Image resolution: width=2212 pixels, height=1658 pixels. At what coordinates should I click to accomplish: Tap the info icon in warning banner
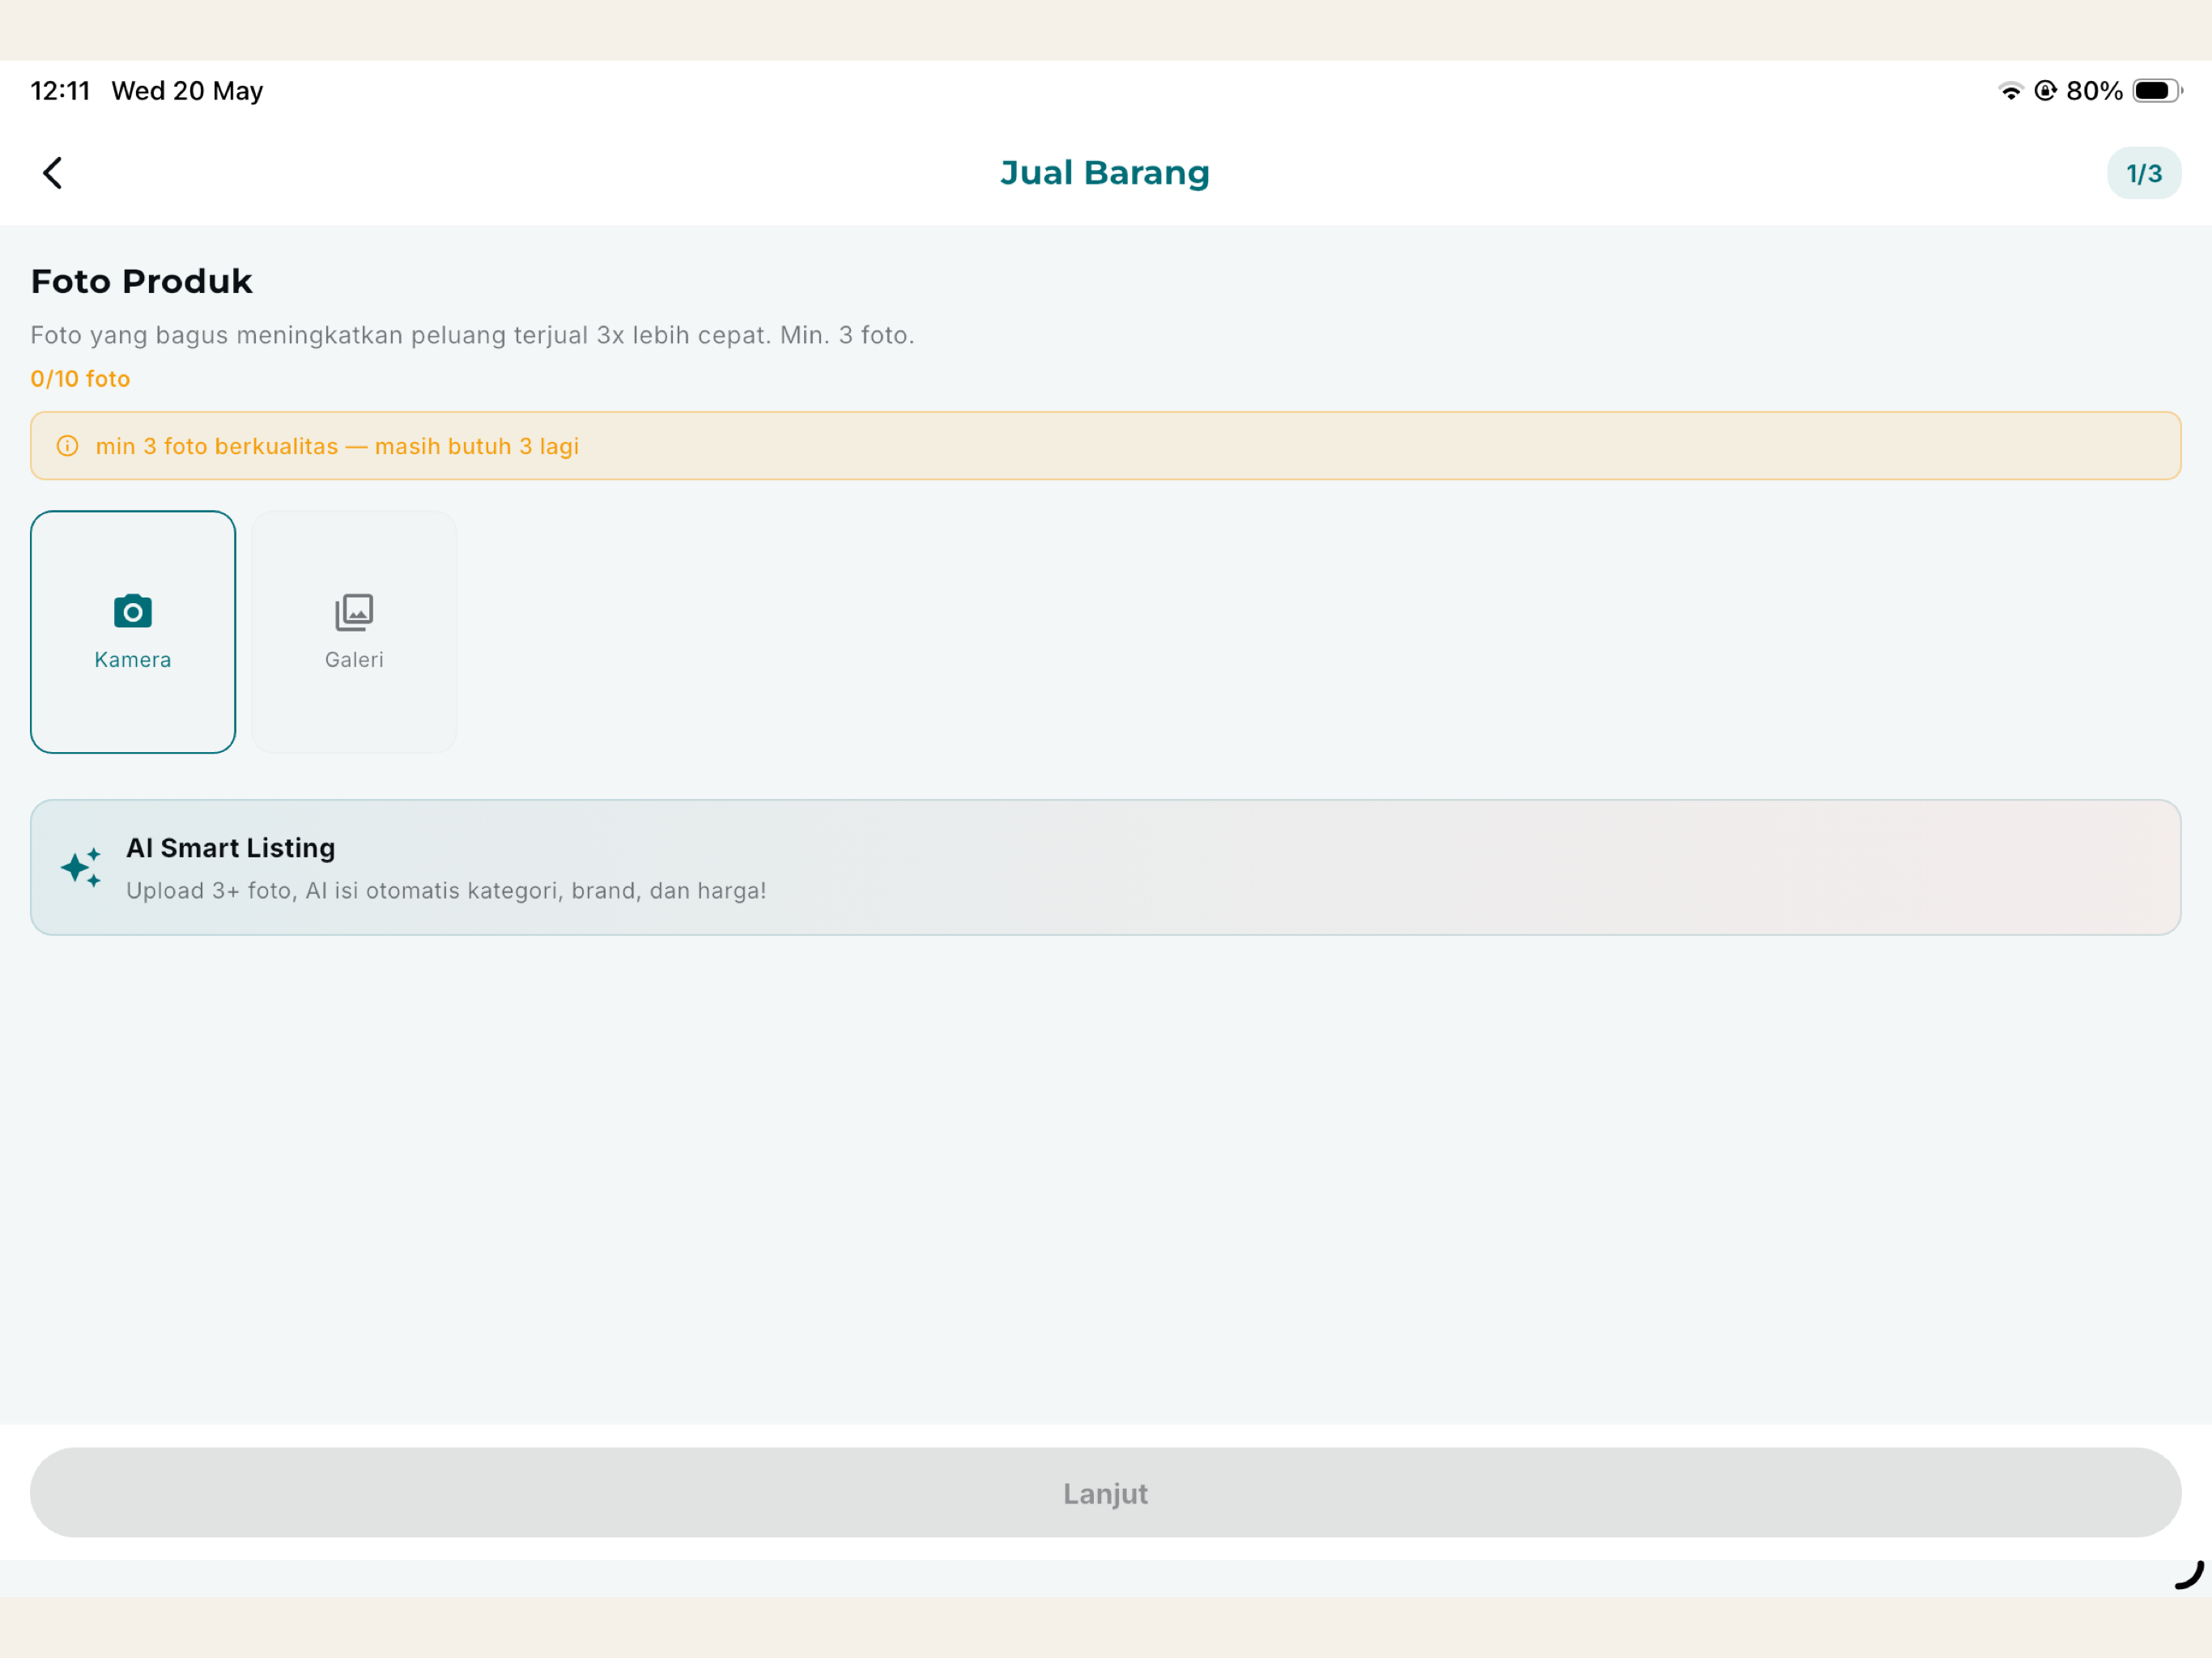(x=67, y=446)
